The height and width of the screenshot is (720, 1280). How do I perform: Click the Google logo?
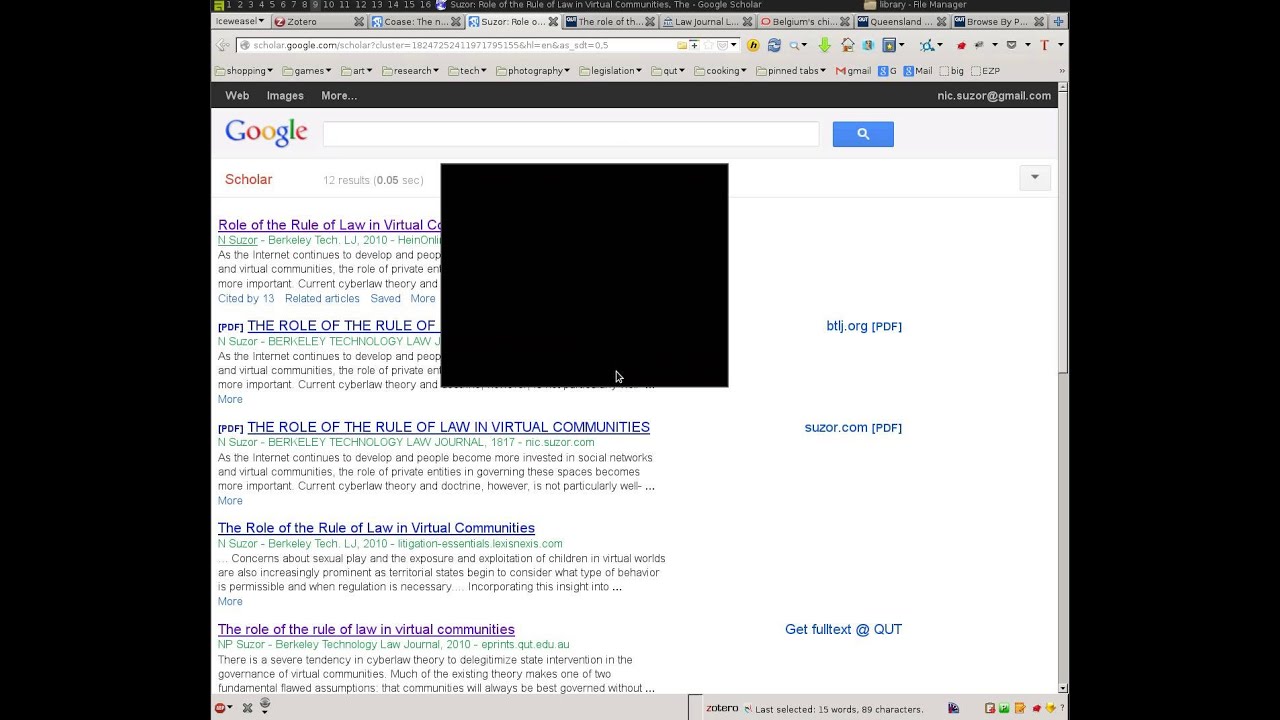[x=266, y=133]
